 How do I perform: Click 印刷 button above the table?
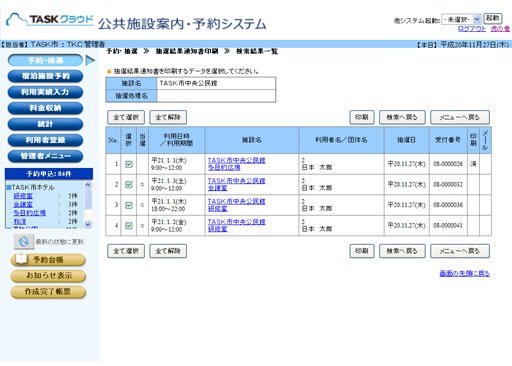click(362, 117)
